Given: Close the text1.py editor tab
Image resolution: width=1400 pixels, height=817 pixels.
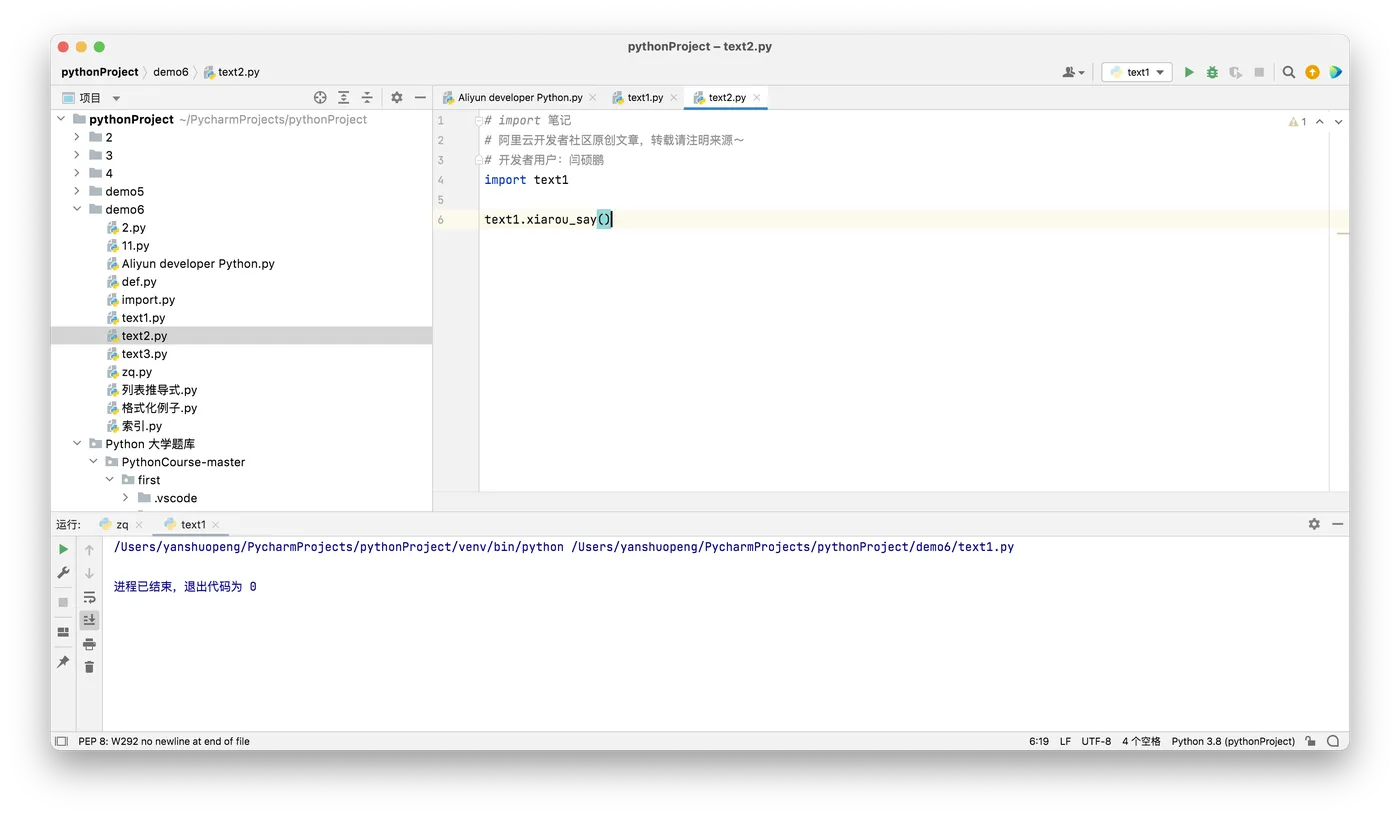Looking at the screenshot, I should (x=674, y=98).
